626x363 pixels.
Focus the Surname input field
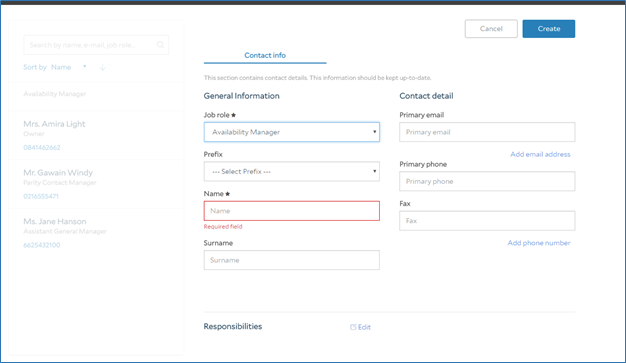click(x=291, y=260)
